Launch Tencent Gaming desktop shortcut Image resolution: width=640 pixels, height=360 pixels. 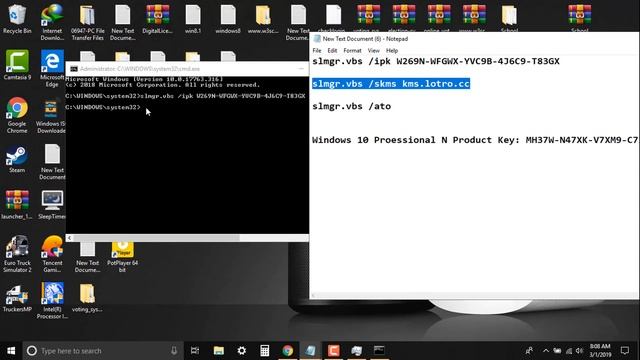tap(52, 254)
